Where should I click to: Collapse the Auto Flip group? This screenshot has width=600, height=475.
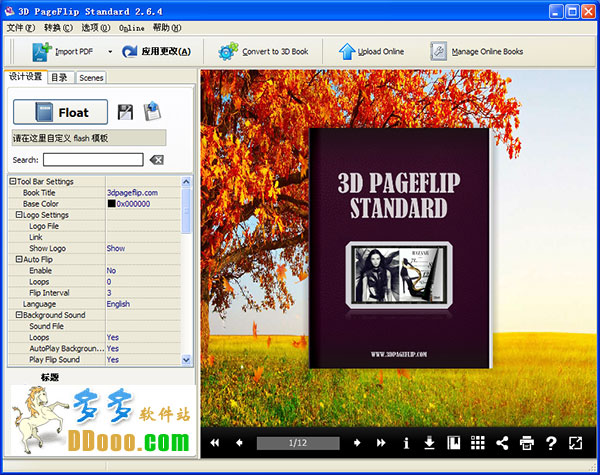[19, 259]
